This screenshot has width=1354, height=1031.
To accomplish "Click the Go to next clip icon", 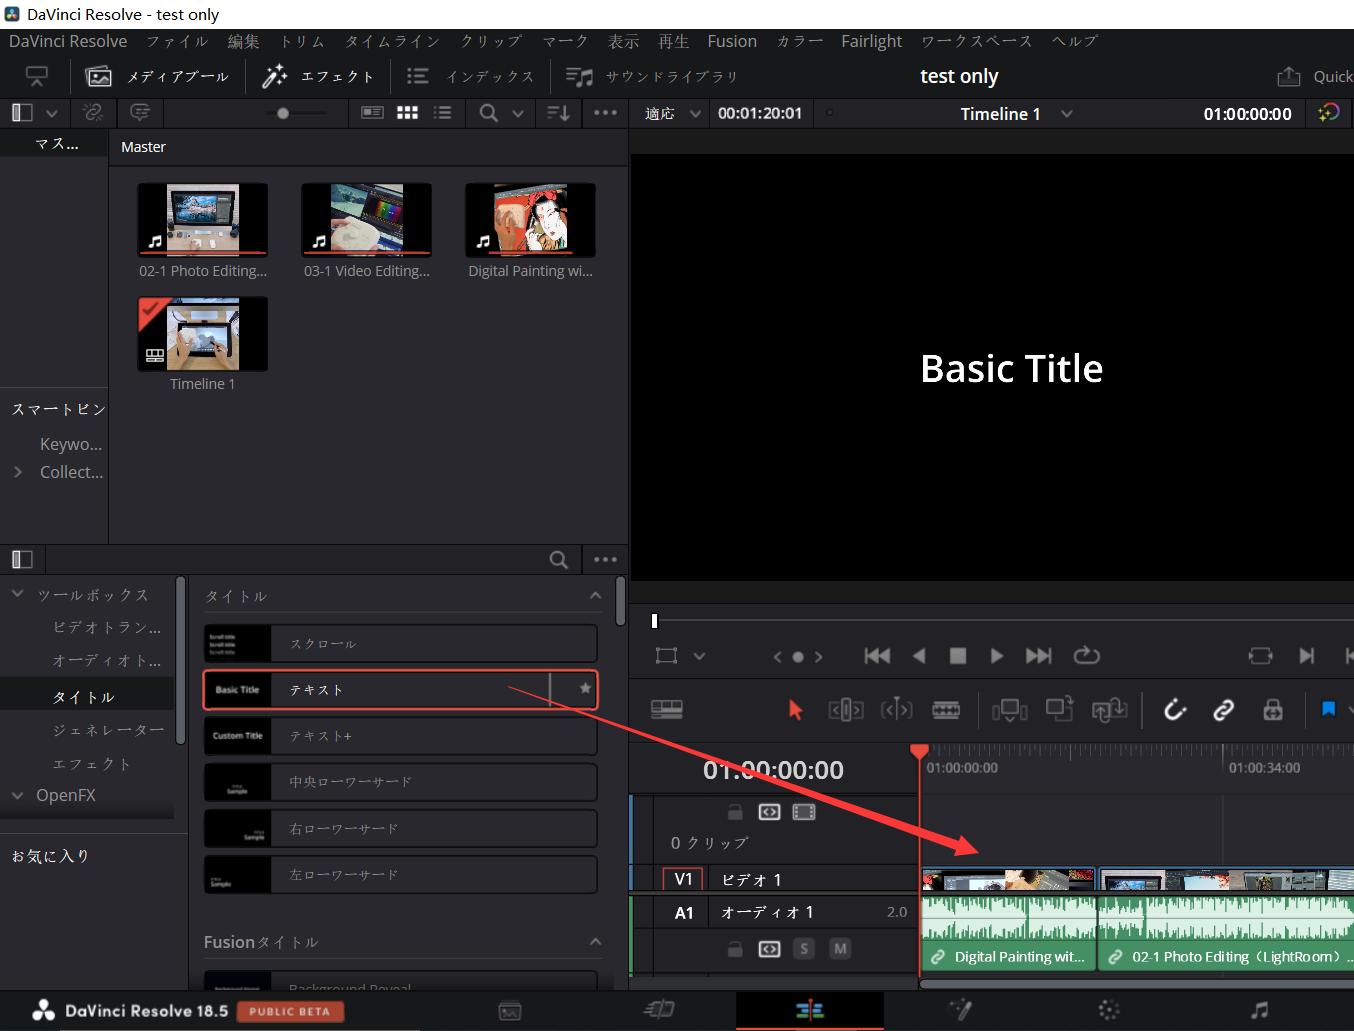I will [x=1306, y=656].
